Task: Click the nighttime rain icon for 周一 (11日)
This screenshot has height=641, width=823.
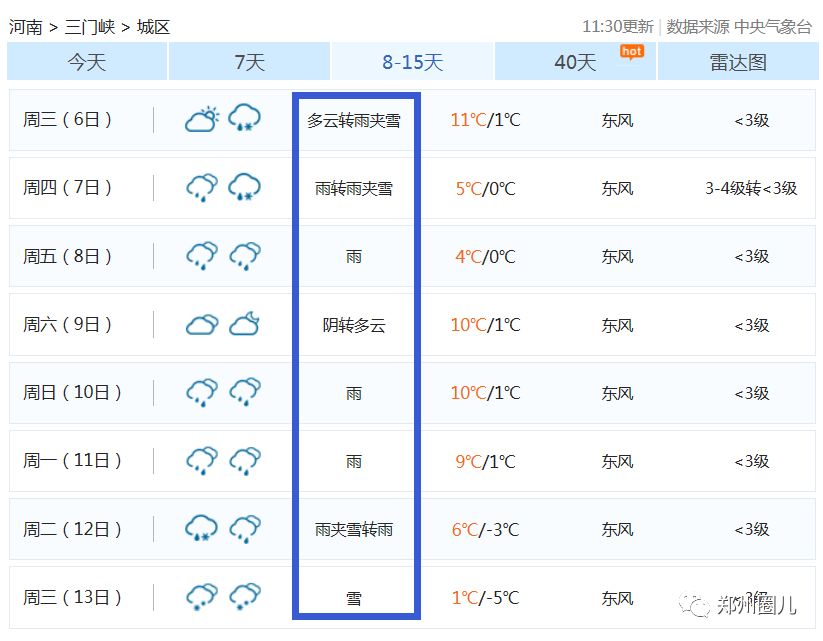Action: (x=245, y=461)
